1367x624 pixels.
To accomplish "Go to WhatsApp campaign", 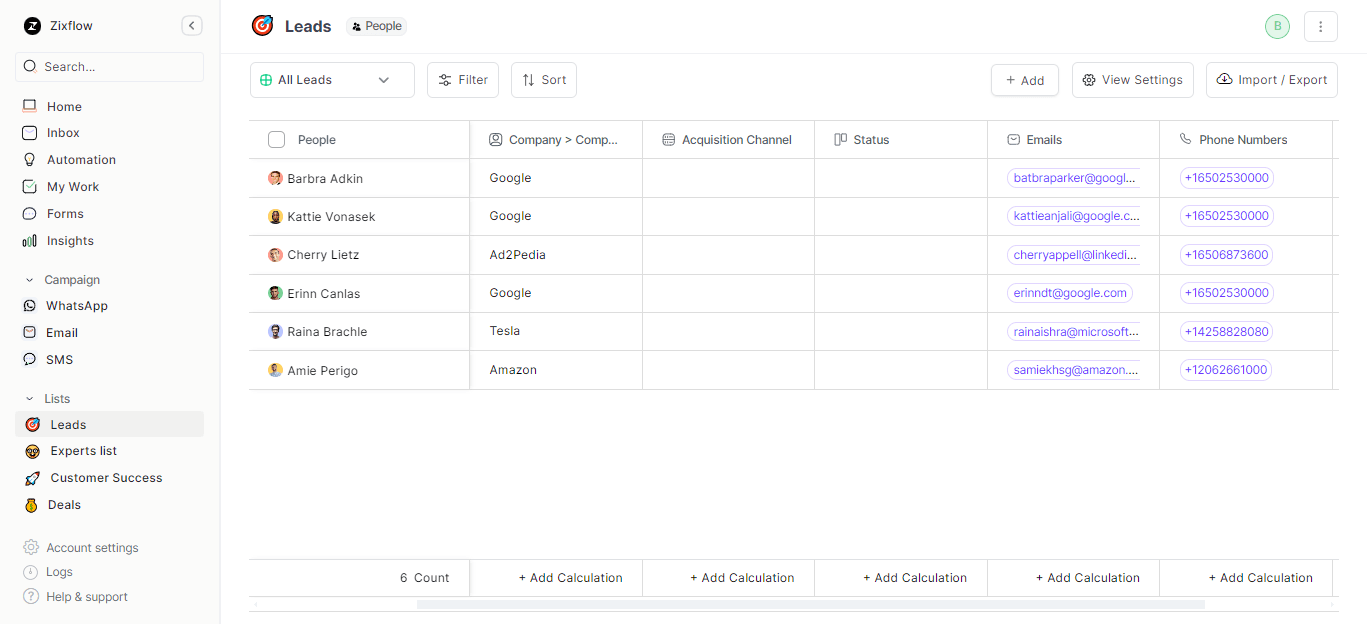I will tap(76, 306).
